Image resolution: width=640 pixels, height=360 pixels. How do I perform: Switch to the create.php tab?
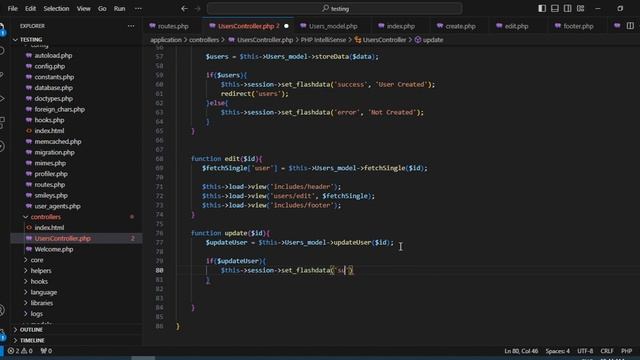point(460,26)
